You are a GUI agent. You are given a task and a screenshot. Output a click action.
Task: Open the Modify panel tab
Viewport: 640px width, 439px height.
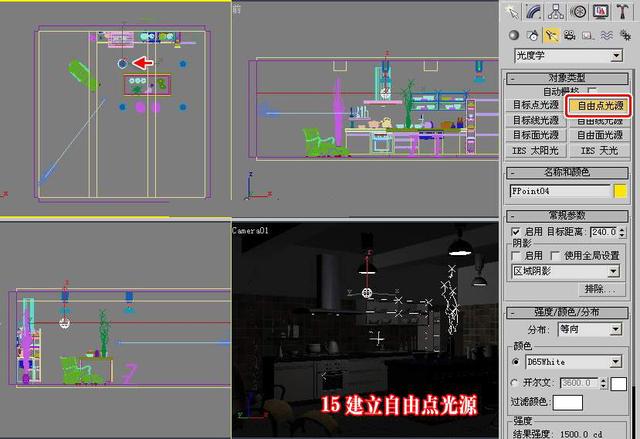tap(533, 11)
